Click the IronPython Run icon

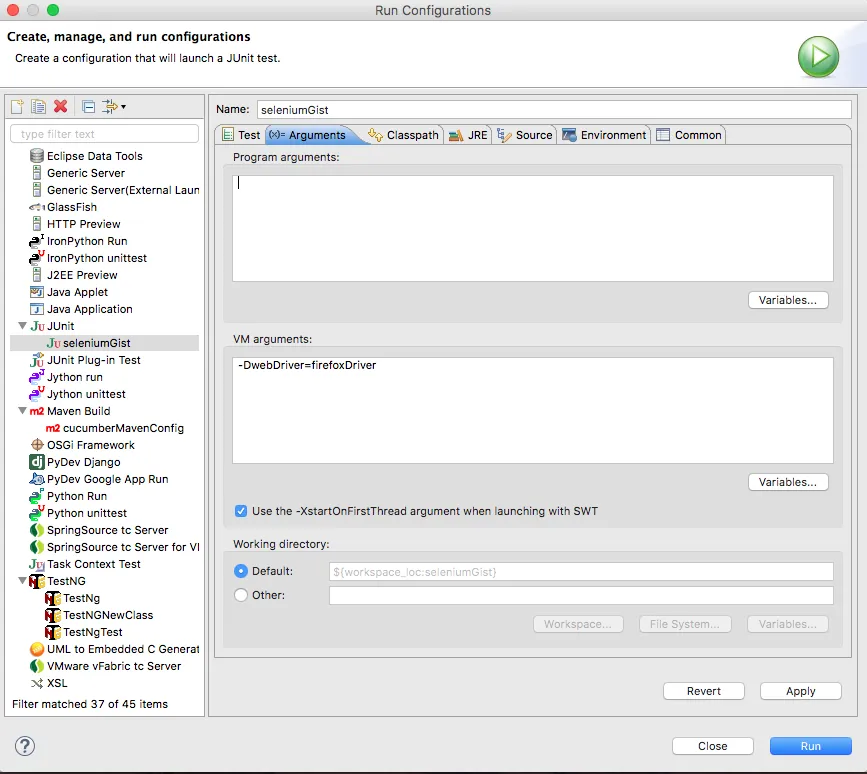[36, 241]
